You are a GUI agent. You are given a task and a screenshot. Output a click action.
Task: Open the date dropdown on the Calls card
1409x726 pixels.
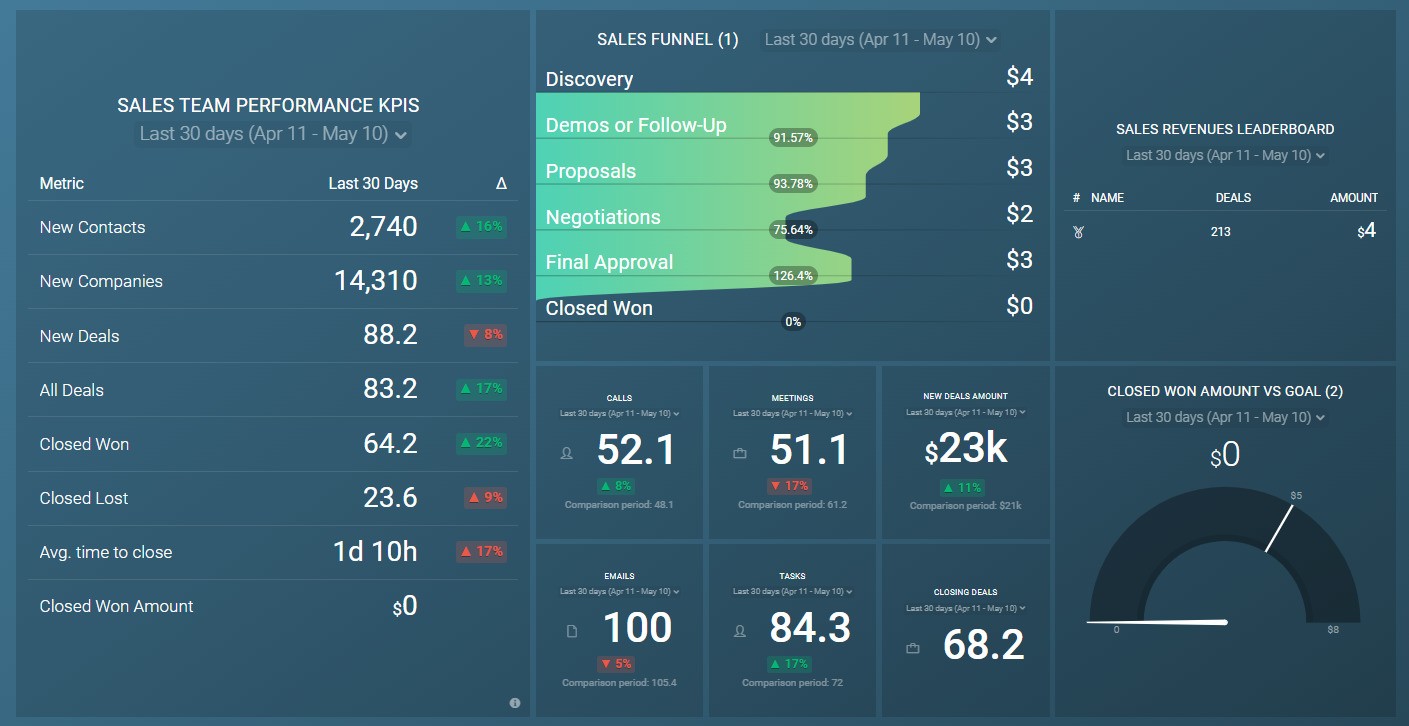[x=618, y=411]
